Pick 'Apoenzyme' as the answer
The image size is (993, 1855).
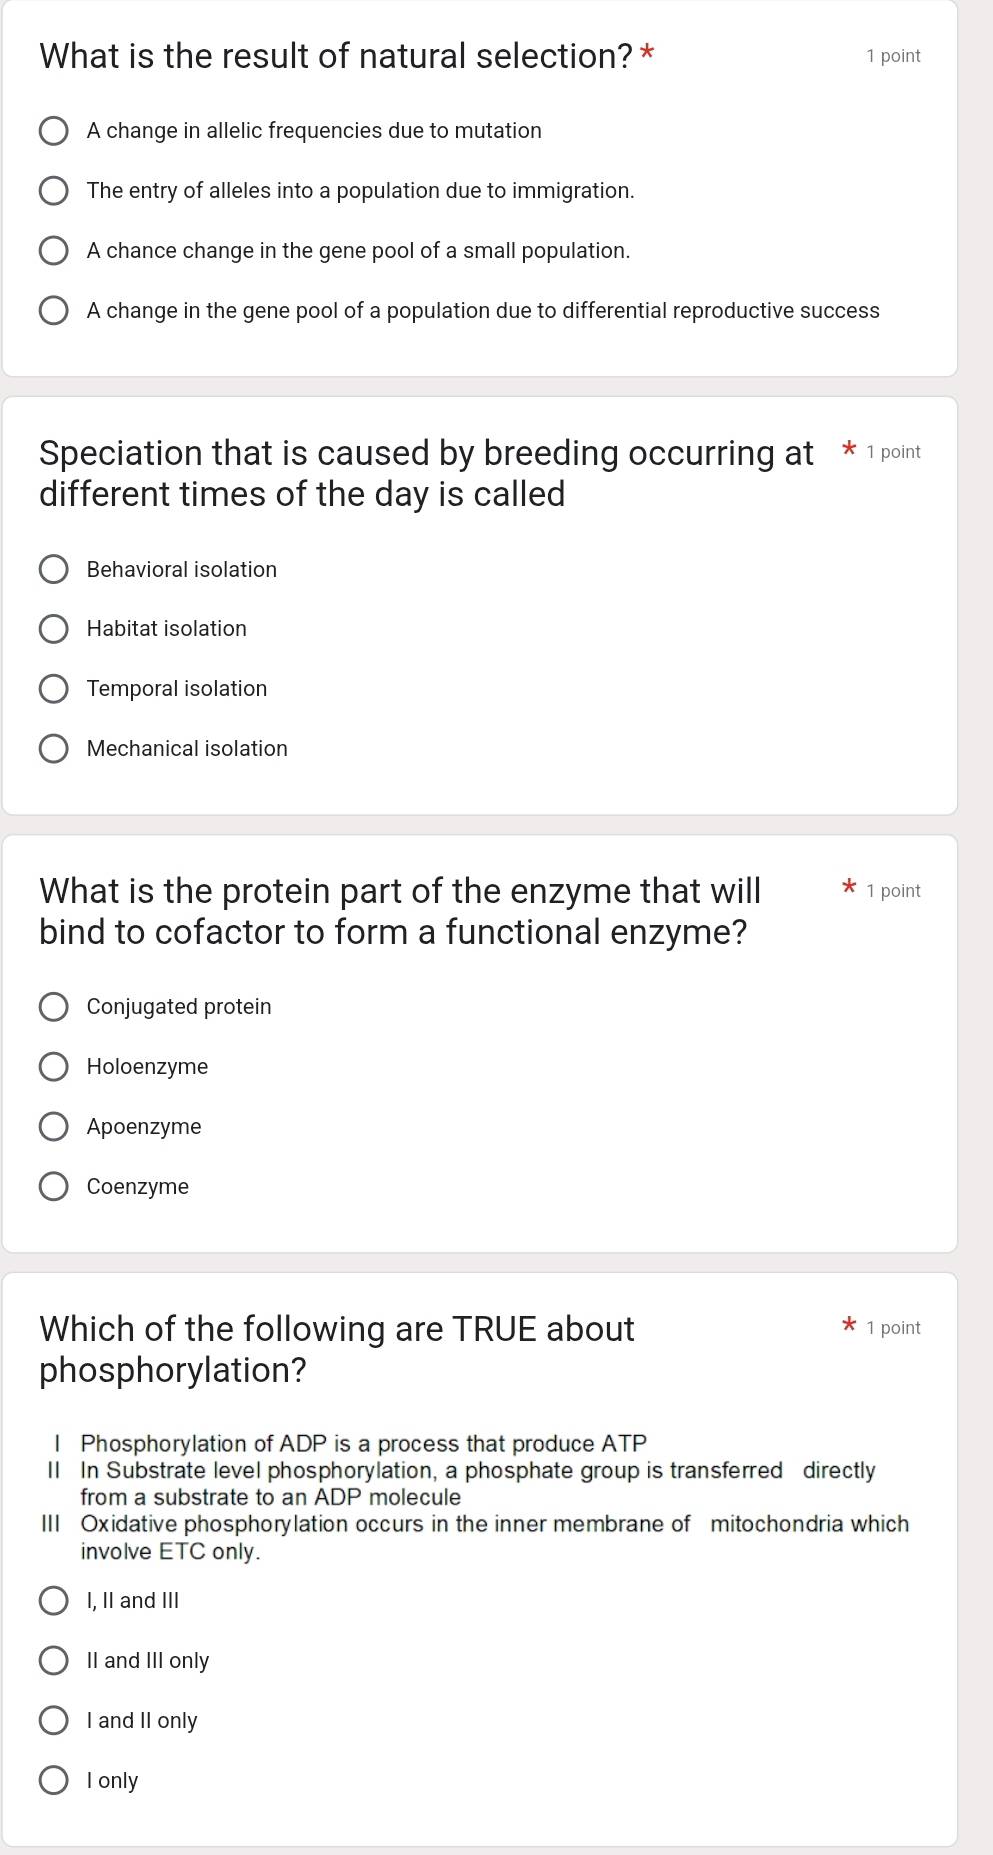[x=55, y=1126]
